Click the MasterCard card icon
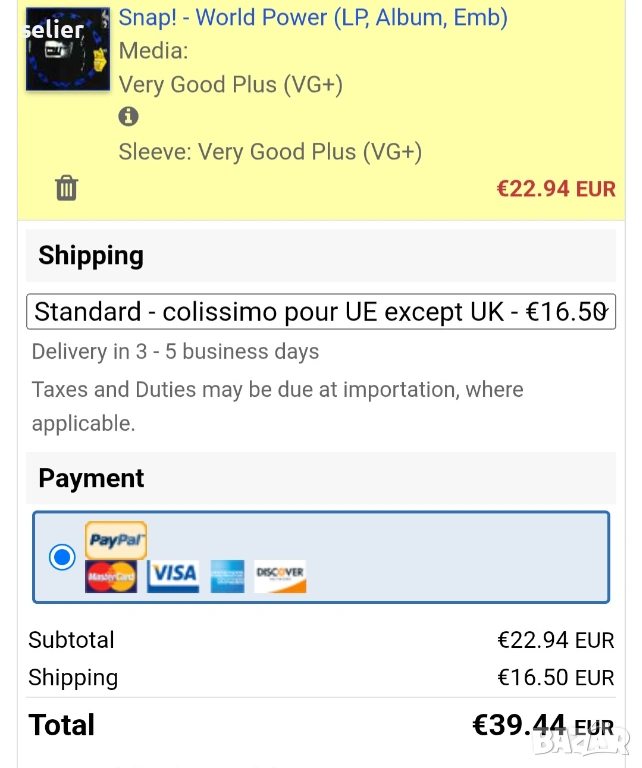The image size is (642, 768). (x=111, y=576)
